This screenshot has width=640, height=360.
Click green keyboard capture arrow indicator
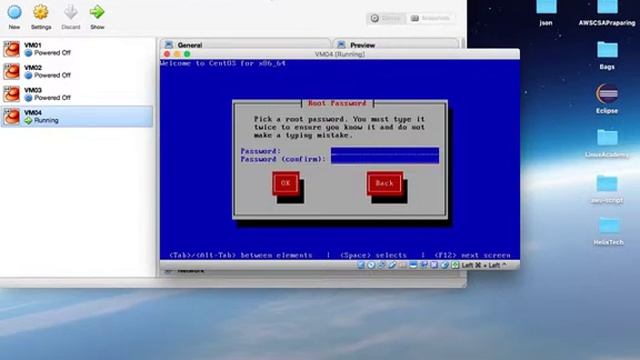455,265
